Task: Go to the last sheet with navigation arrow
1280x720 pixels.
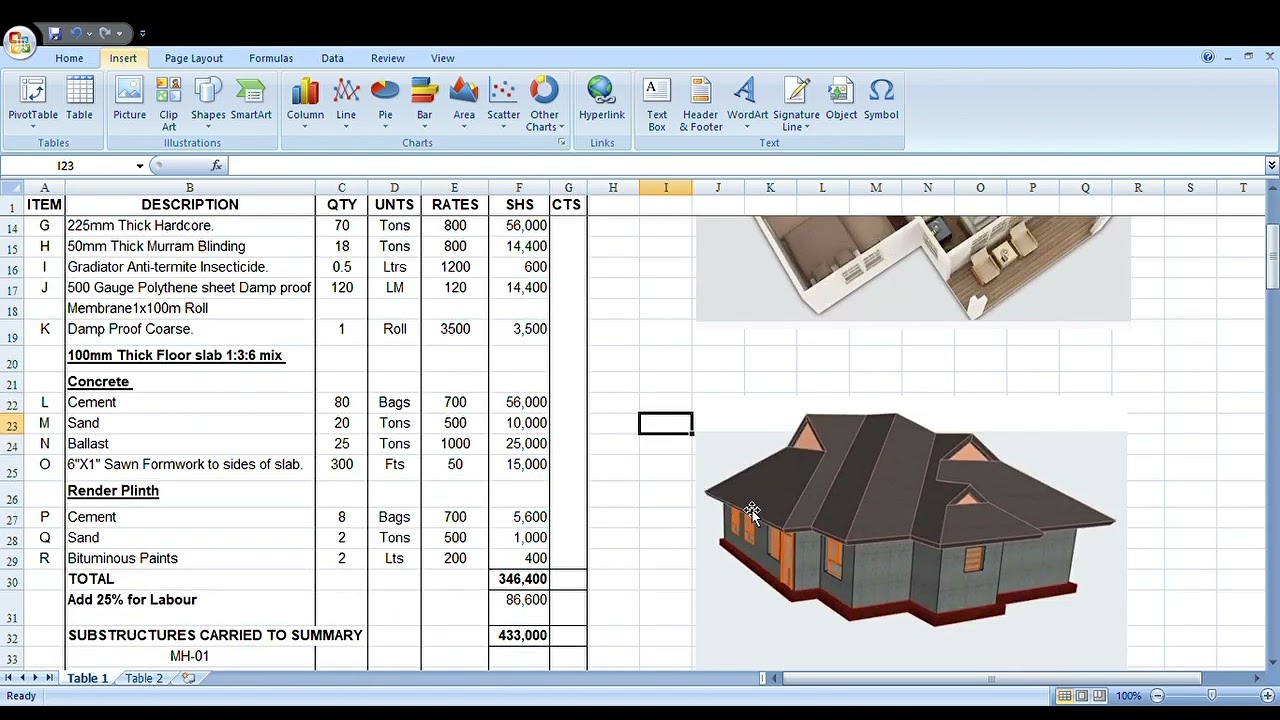Action: 50,678
